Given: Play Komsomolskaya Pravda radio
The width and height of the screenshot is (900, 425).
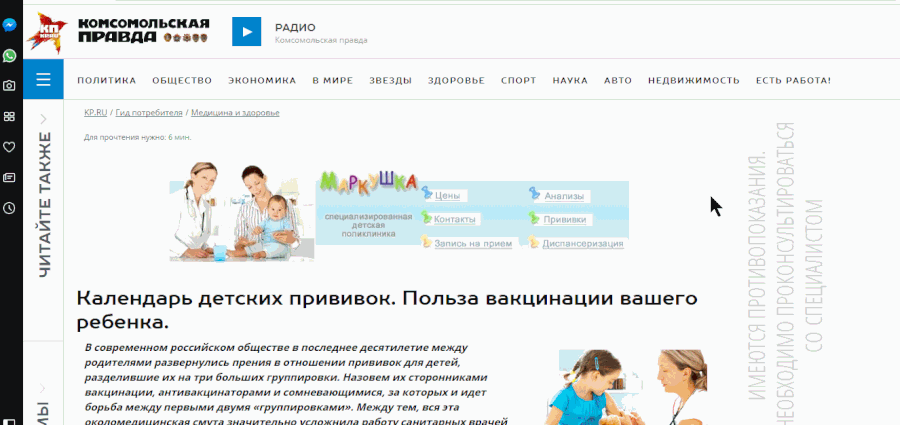Looking at the screenshot, I should 246,32.
